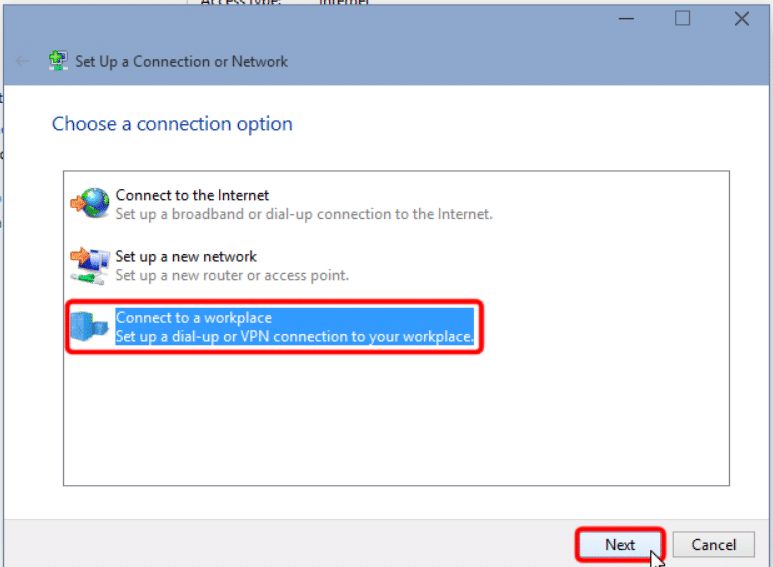The height and width of the screenshot is (567, 773).
Task: Click the Internet access type text behind the window
Action: click(x=344, y=2)
